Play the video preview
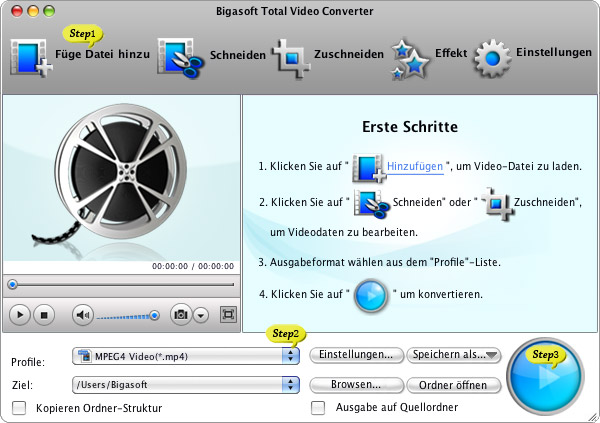This screenshot has width=600, height=423. point(20,315)
